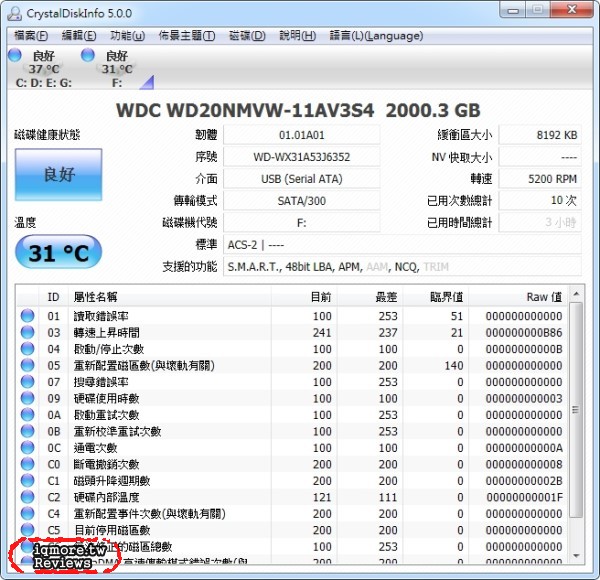The height and width of the screenshot is (580, 600).
Task: Click the status orb of attribute 03
Action: tap(27, 332)
